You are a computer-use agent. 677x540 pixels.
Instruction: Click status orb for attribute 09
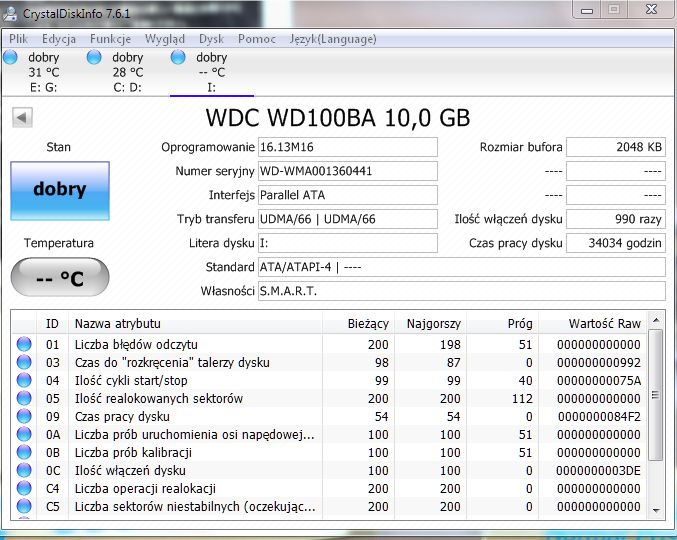point(24,416)
